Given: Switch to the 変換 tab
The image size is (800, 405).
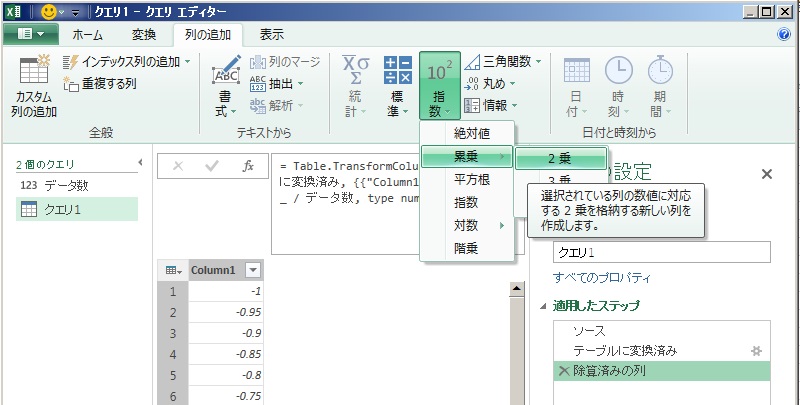Looking at the screenshot, I should pos(143,35).
